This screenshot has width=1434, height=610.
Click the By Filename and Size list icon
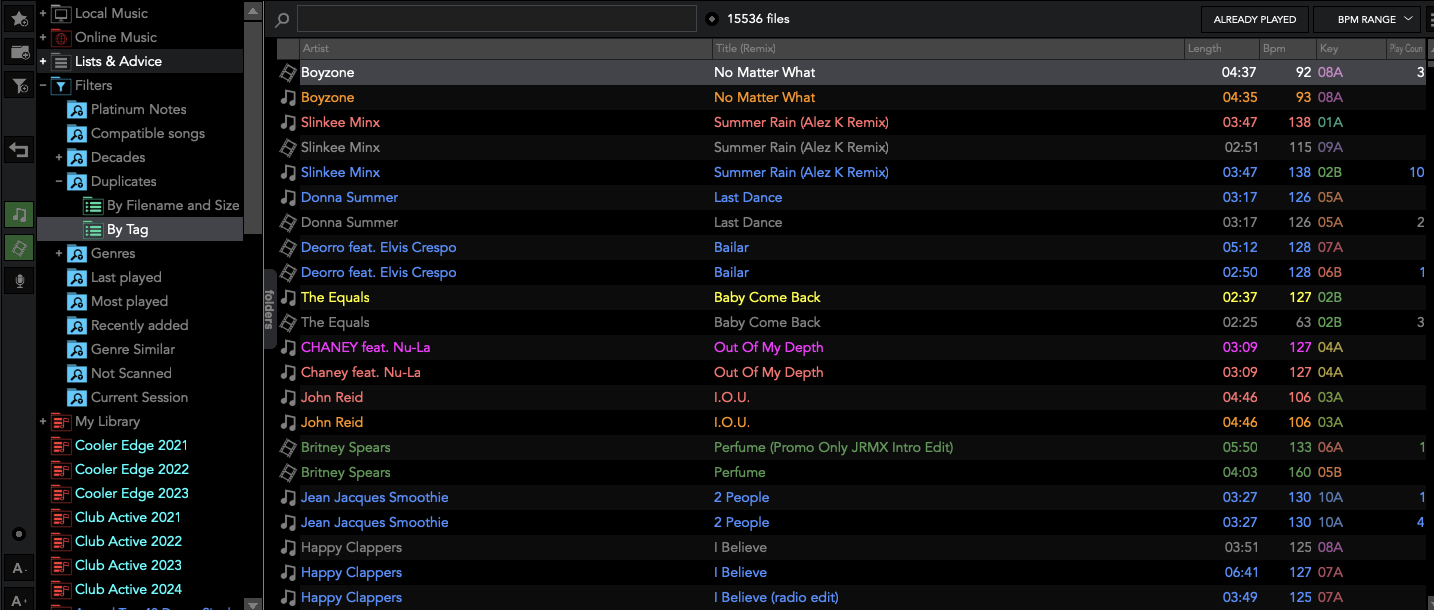pyautogui.click(x=93, y=205)
